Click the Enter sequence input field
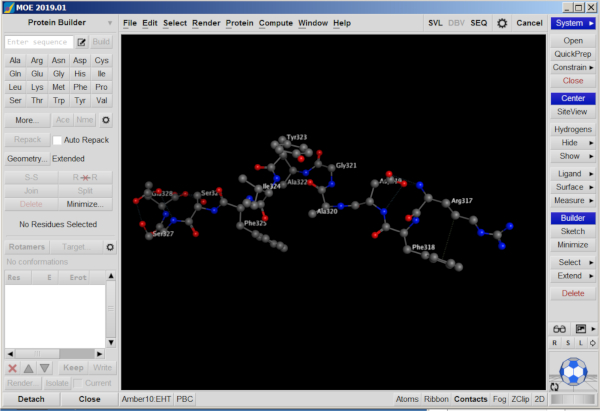 38,43
